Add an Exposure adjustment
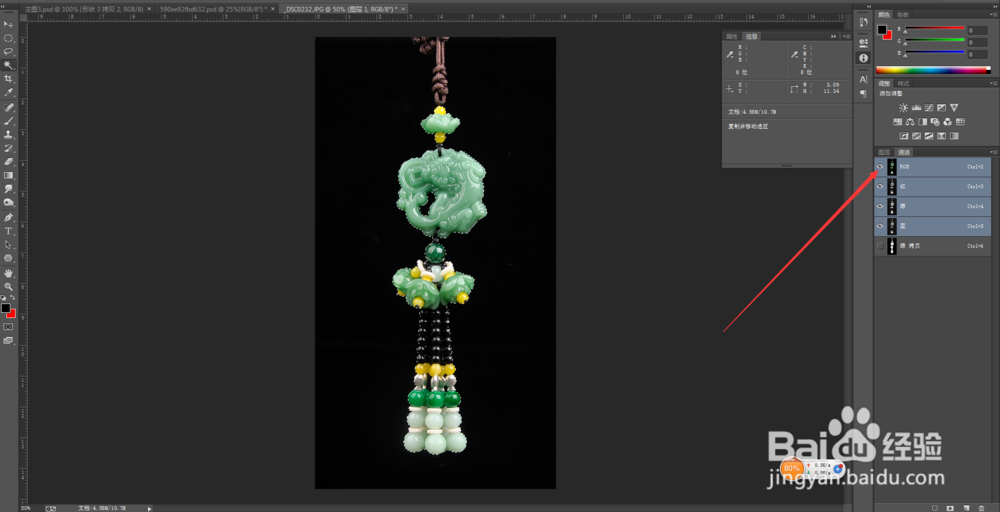The width and height of the screenshot is (1000, 512). click(x=941, y=108)
